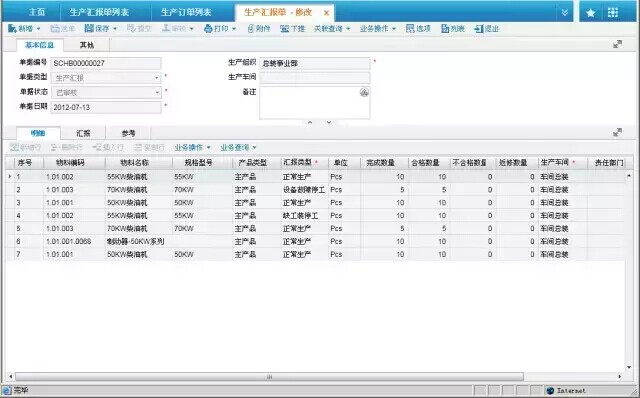640x398 pixels.
Task: Maximize the basic info panel via expand icon
Action: [618, 44]
